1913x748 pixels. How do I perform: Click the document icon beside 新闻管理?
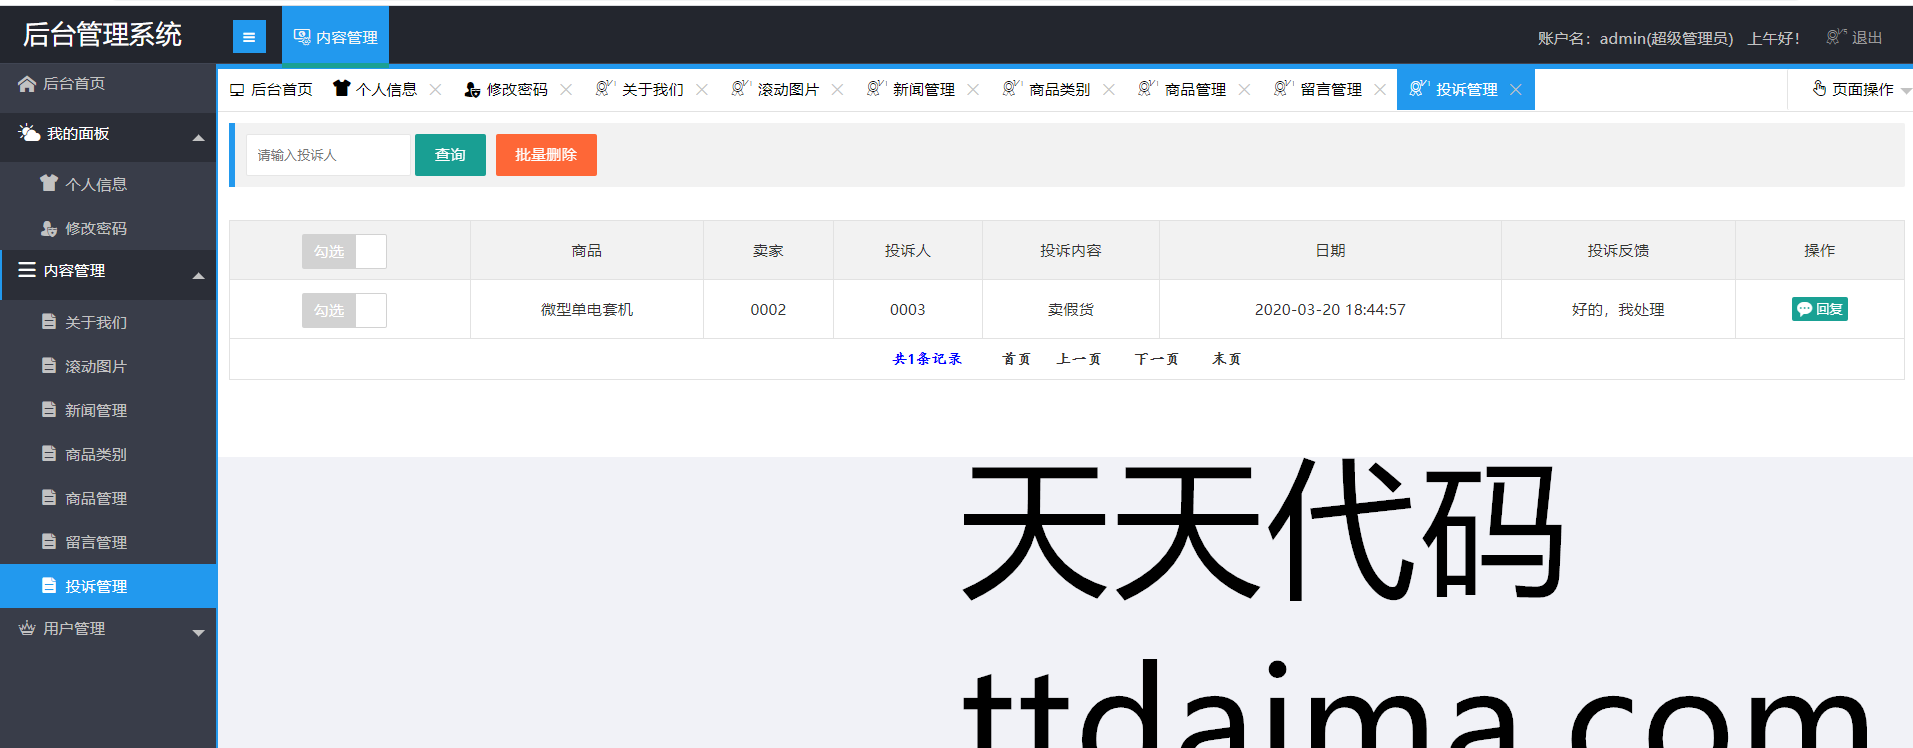tap(49, 410)
